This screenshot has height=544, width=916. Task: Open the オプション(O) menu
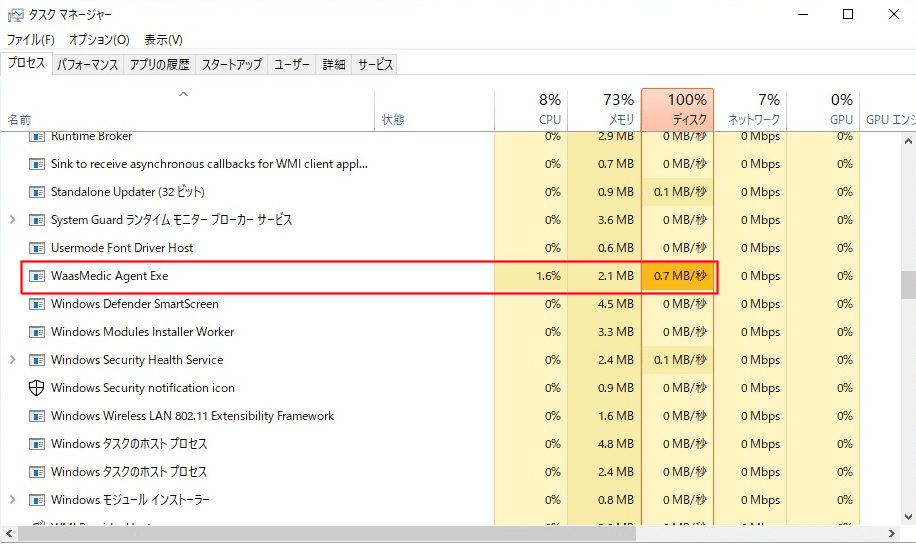coord(99,40)
